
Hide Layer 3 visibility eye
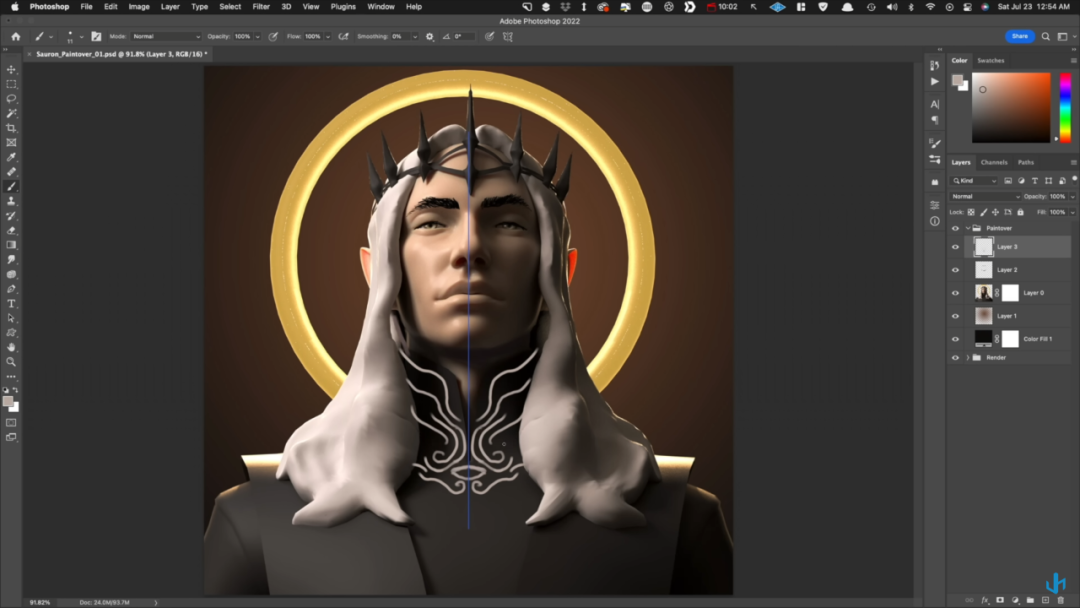(x=955, y=247)
